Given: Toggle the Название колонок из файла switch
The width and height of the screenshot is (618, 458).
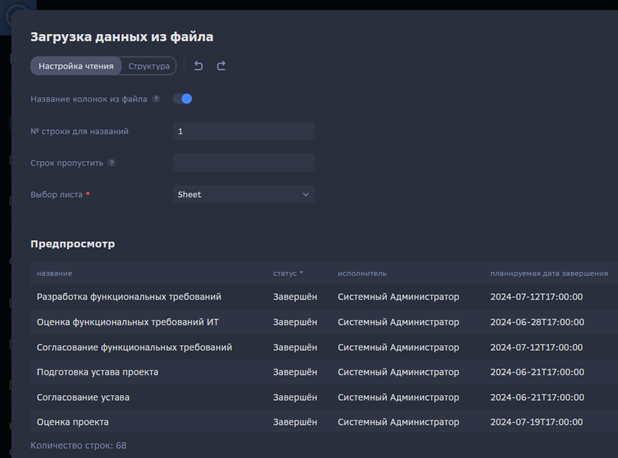Looking at the screenshot, I should pos(182,99).
